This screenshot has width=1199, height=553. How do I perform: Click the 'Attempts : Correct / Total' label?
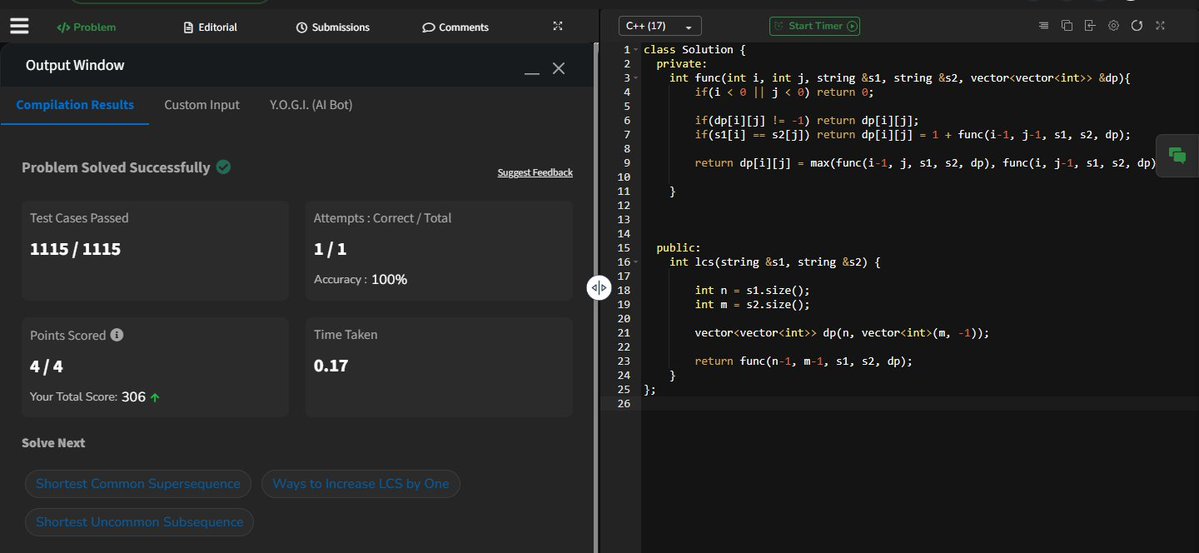coord(382,218)
